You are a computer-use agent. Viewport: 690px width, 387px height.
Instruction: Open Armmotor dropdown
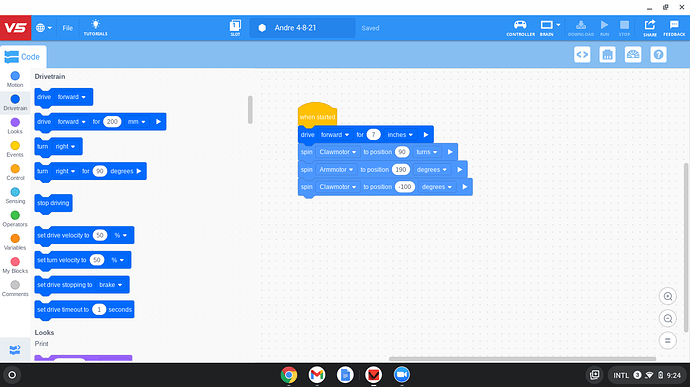point(336,170)
